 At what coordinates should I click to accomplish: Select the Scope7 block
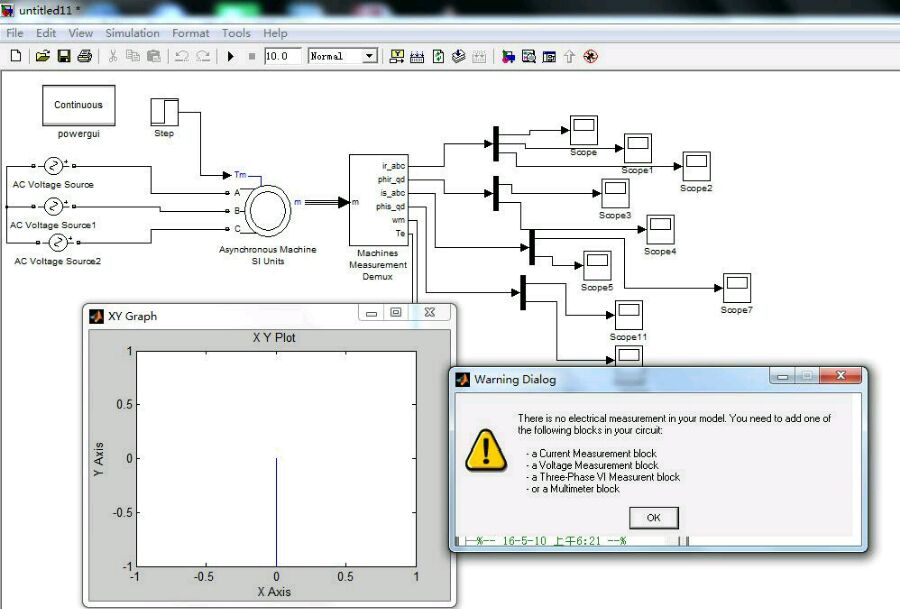pos(737,288)
